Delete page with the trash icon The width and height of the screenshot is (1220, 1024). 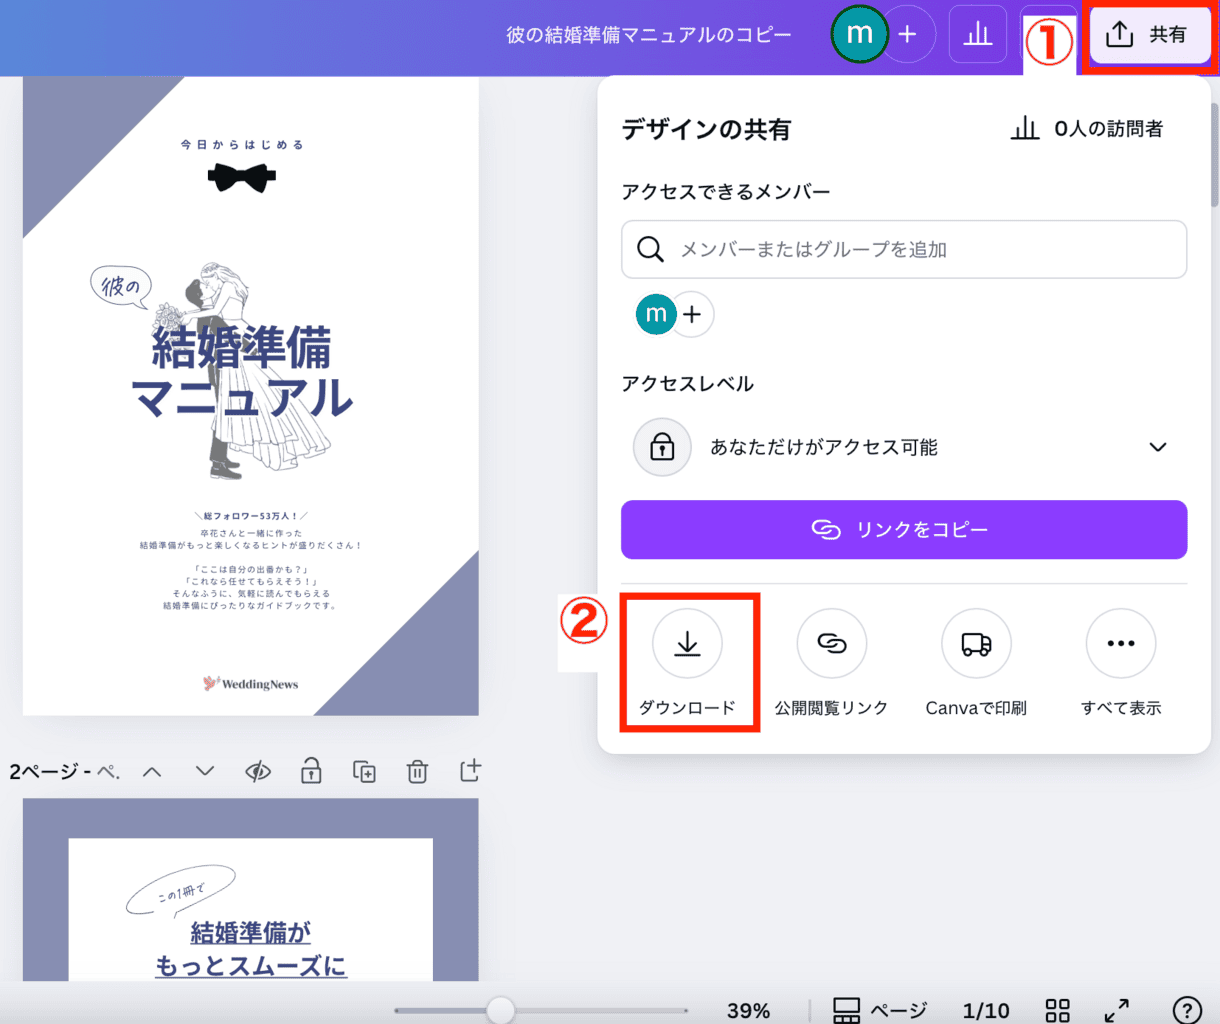pos(417,771)
